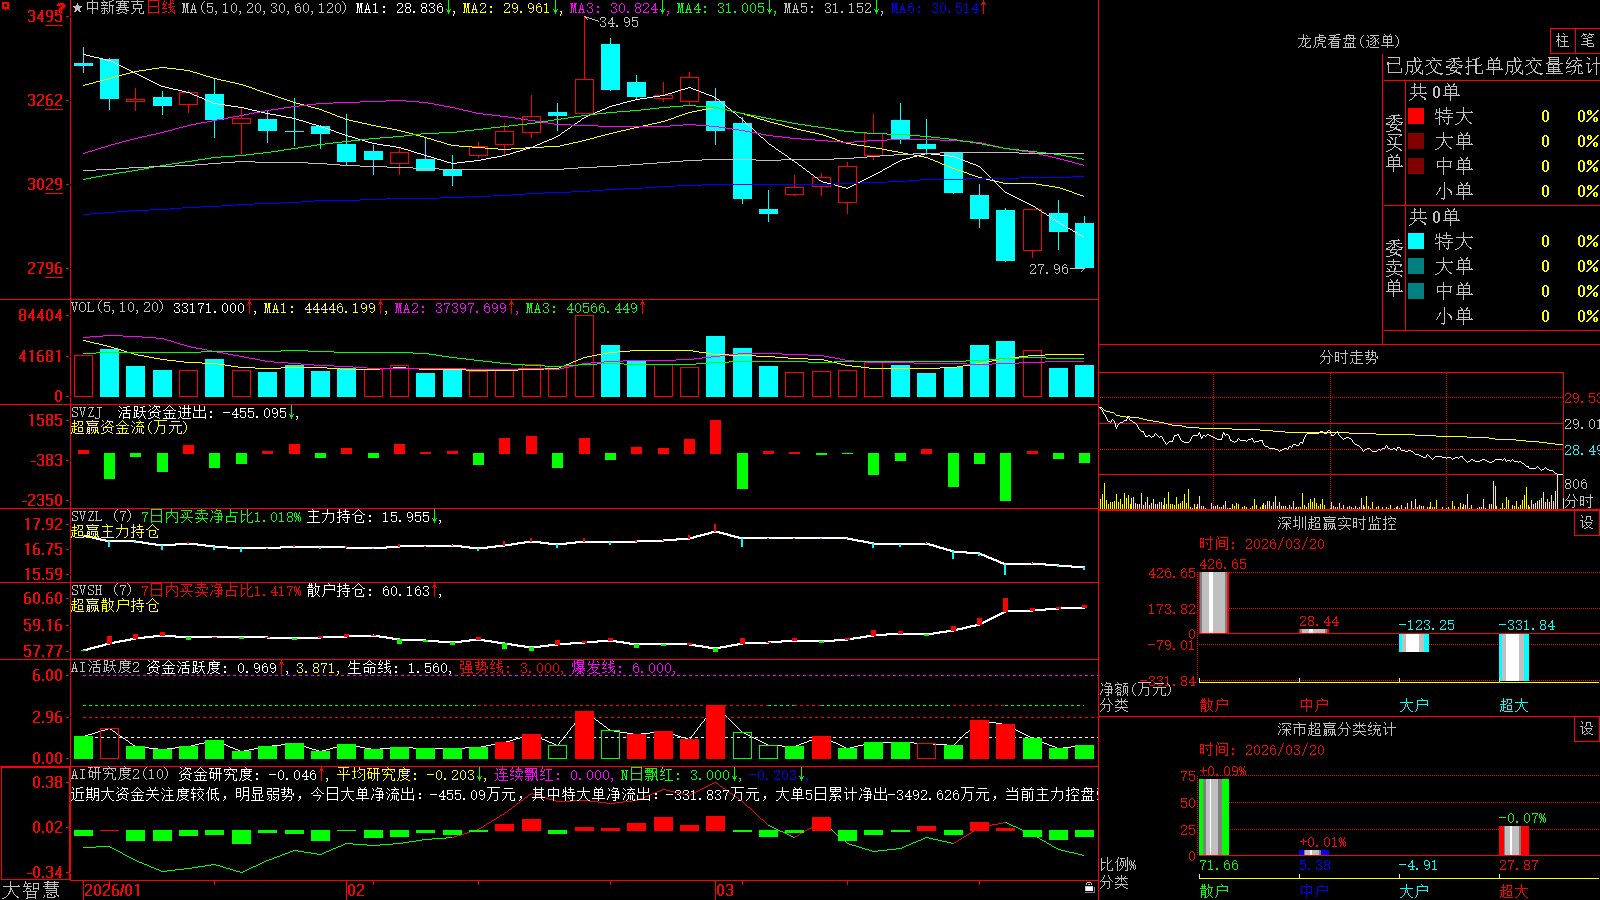
Task: Click the 大智慧 logo
Action: click(31, 890)
